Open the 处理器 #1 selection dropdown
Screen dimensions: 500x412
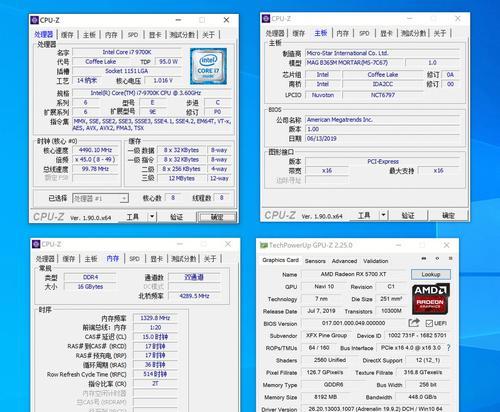point(100,198)
